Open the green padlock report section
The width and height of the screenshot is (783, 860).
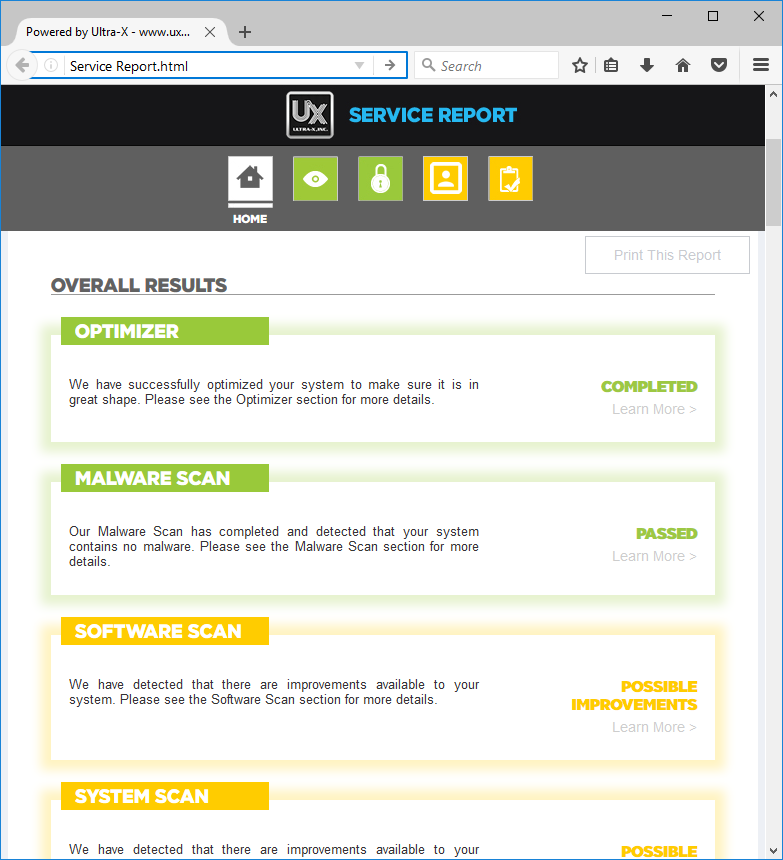pos(380,179)
